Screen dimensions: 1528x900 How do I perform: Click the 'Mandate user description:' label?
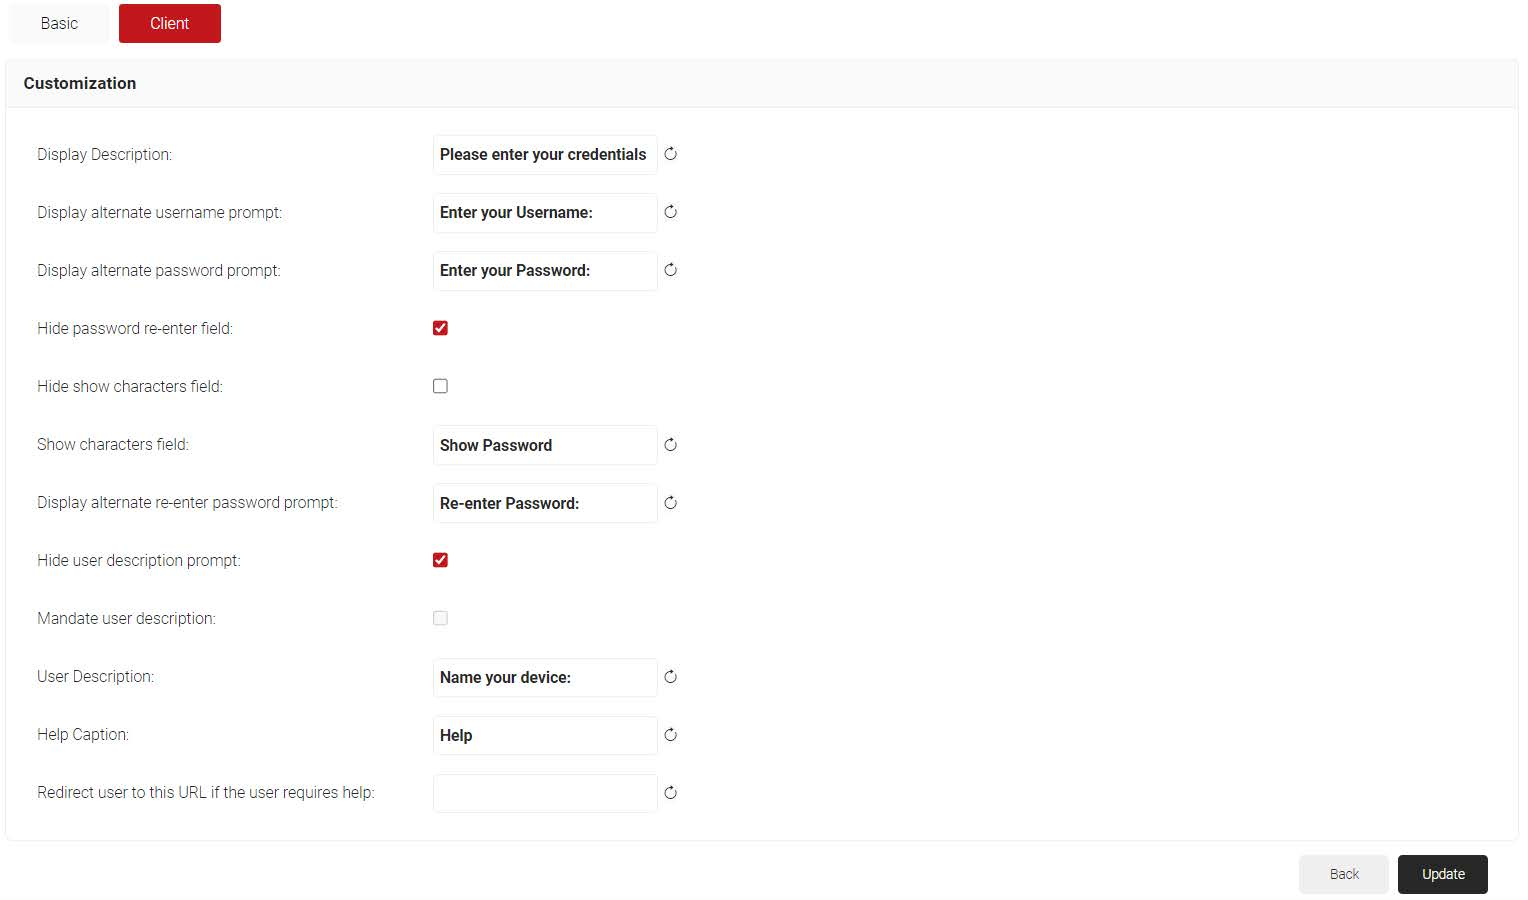127,618
